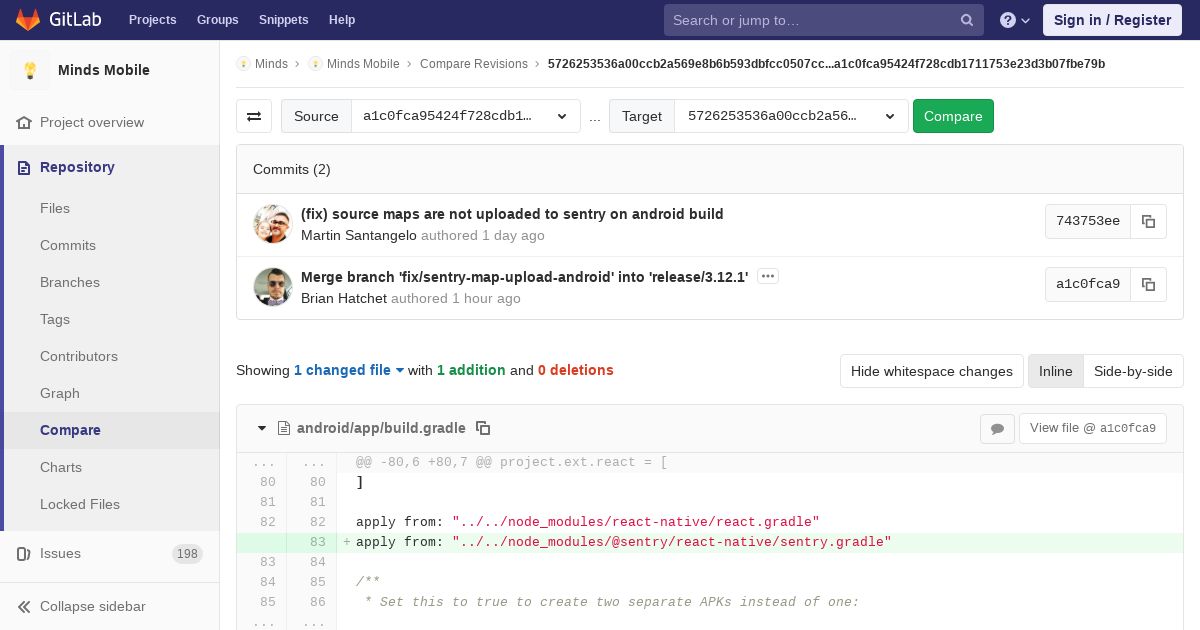Click View file @ a1c0fca9
Viewport: 1200px width, 630px height.
tap(1093, 428)
